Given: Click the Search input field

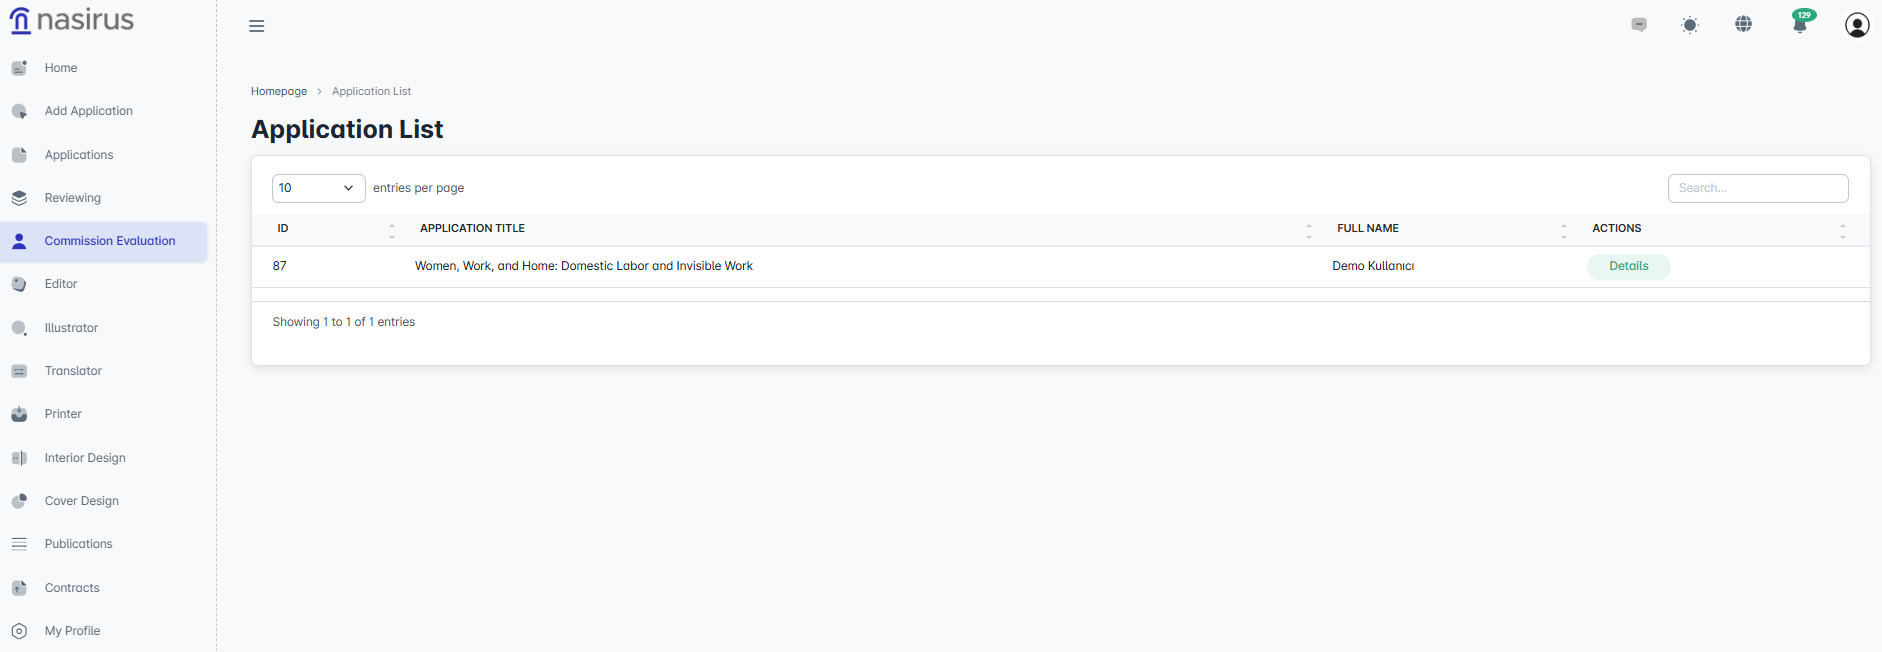Looking at the screenshot, I should click(x=1757, y=188).
